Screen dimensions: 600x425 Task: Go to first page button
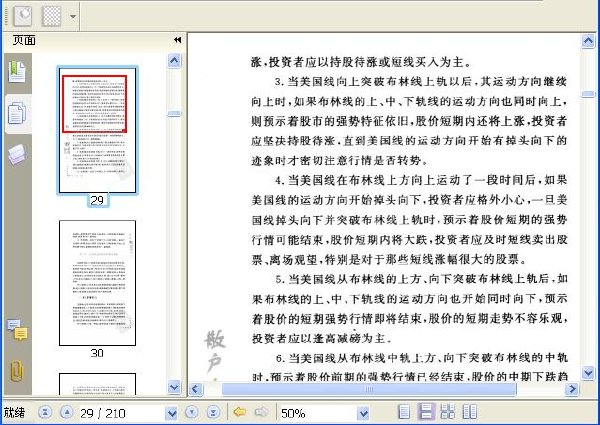45,412
